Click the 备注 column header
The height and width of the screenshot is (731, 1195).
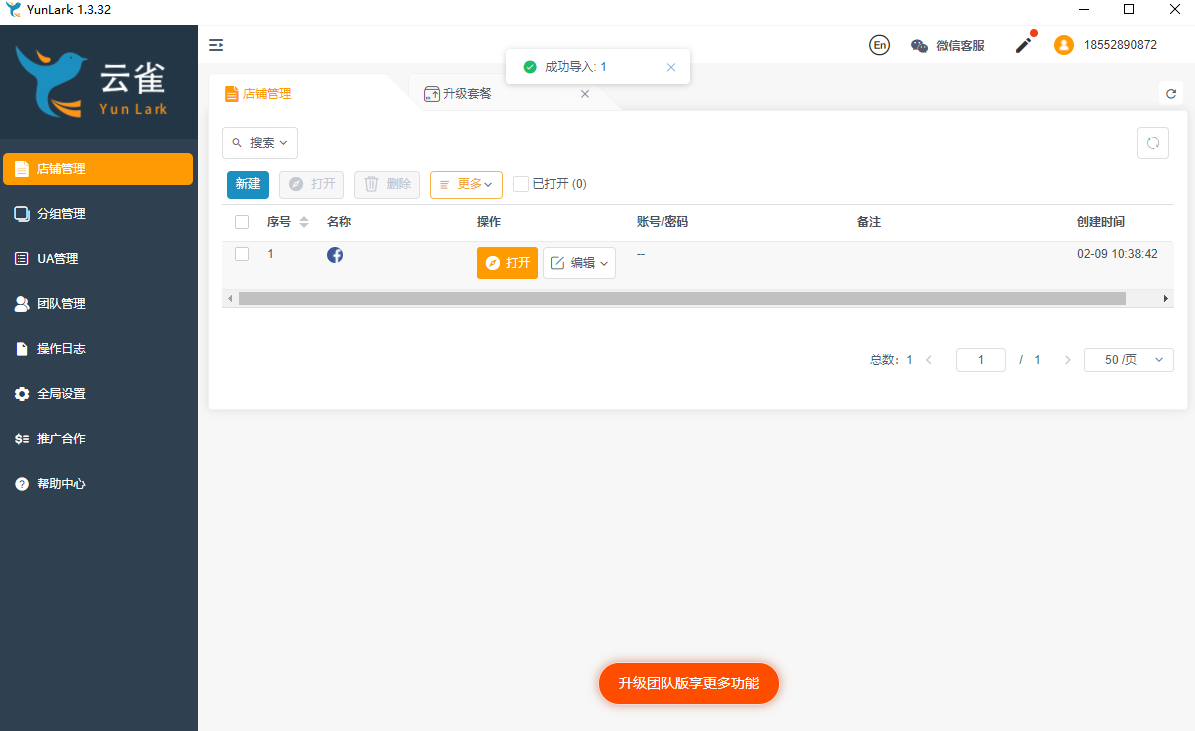(x=869, y=222)
